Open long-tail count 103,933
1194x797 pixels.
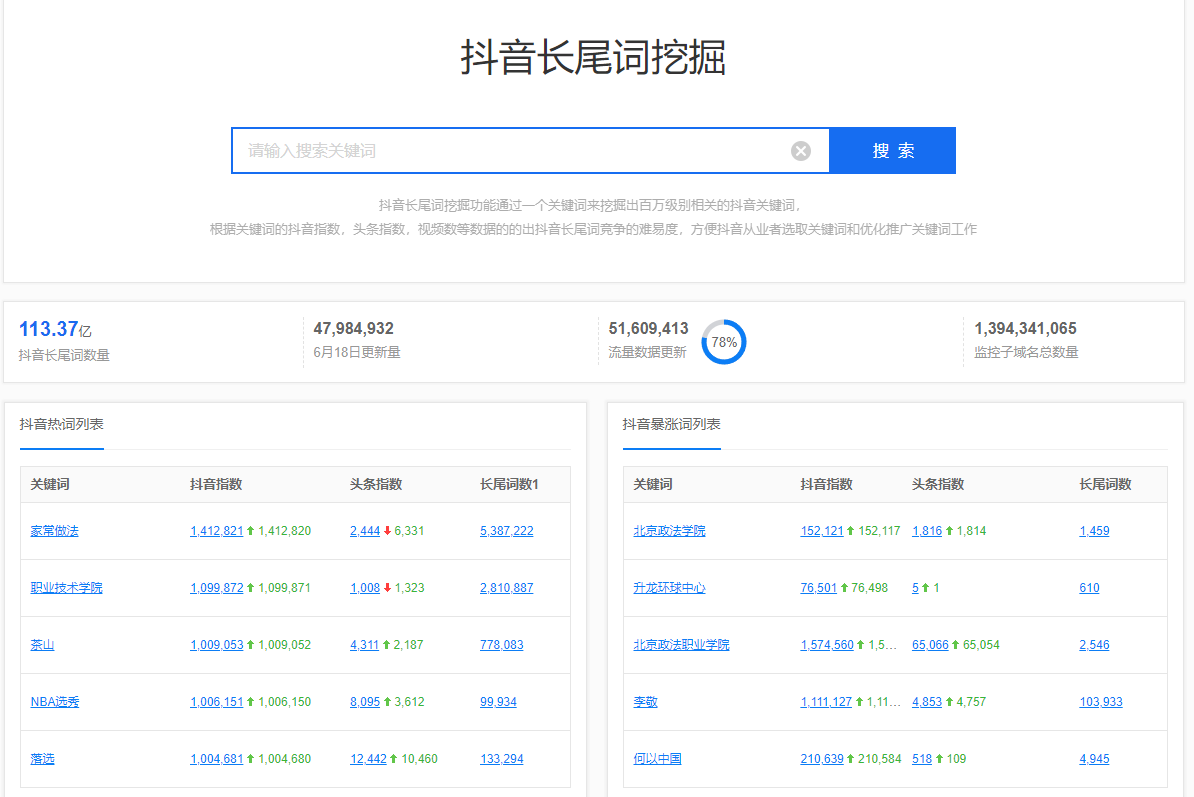pos(1101,702)
